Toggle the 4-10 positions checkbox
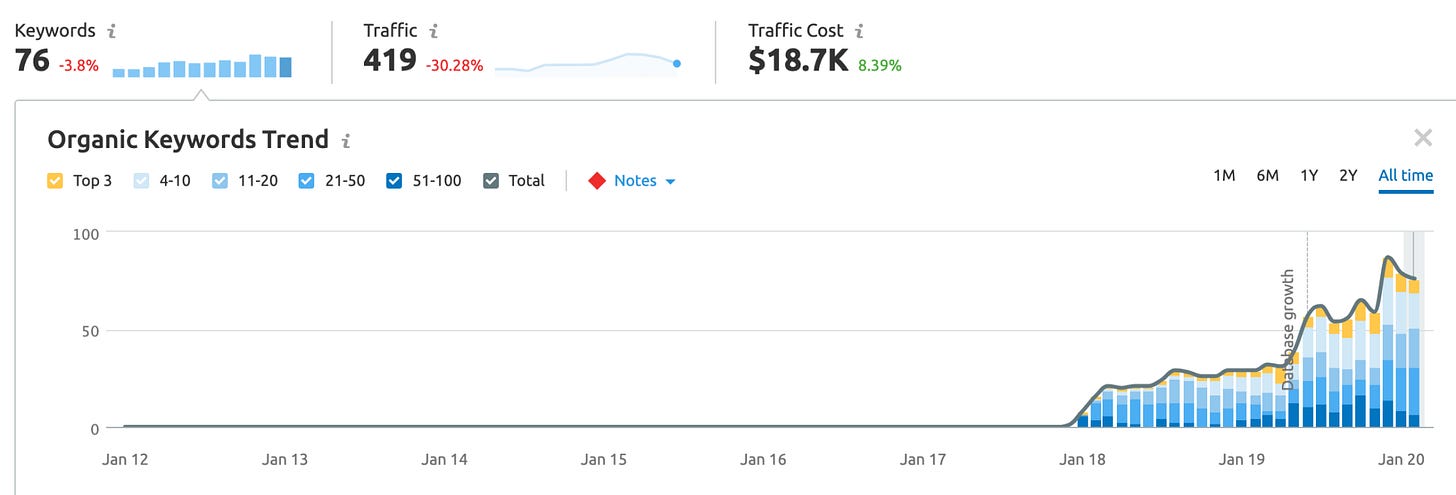 (x=141, y=181)
